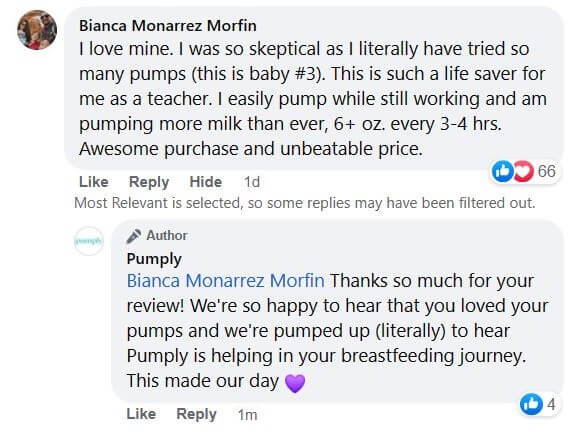577x433 pixels.
Task: Reply to Bianca's comment
Action: [149, 182]
